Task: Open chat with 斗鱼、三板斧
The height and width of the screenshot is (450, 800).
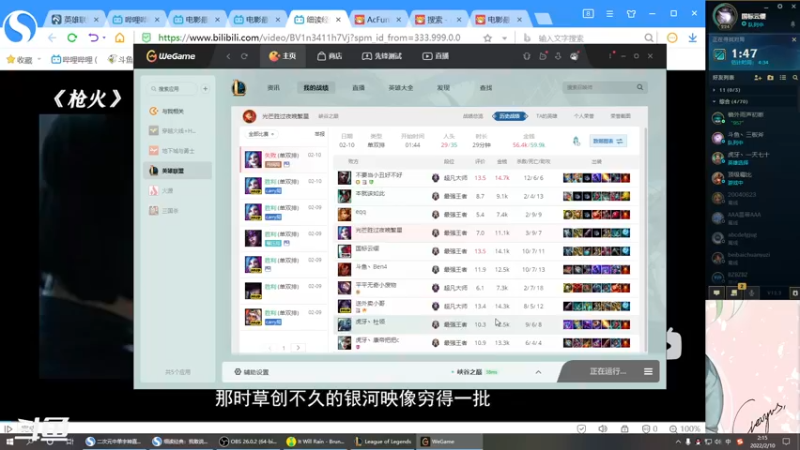Action: click(x=754, y=138)
